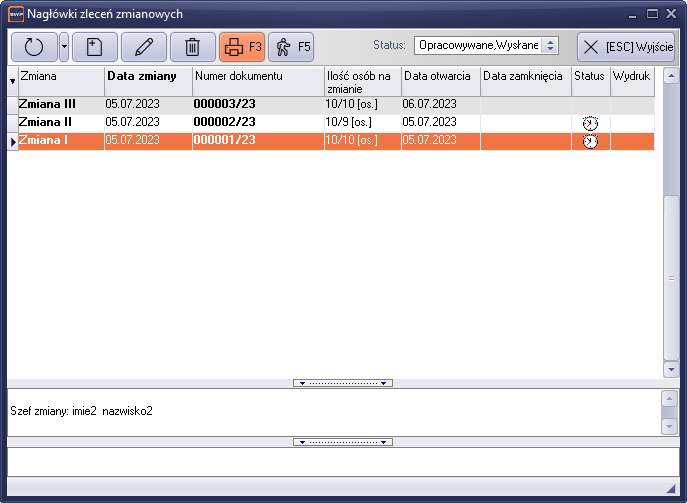The width and height of the screenshot is (687, 503).
Task: Click the new document add icon
Action: [x=95, y=47]
